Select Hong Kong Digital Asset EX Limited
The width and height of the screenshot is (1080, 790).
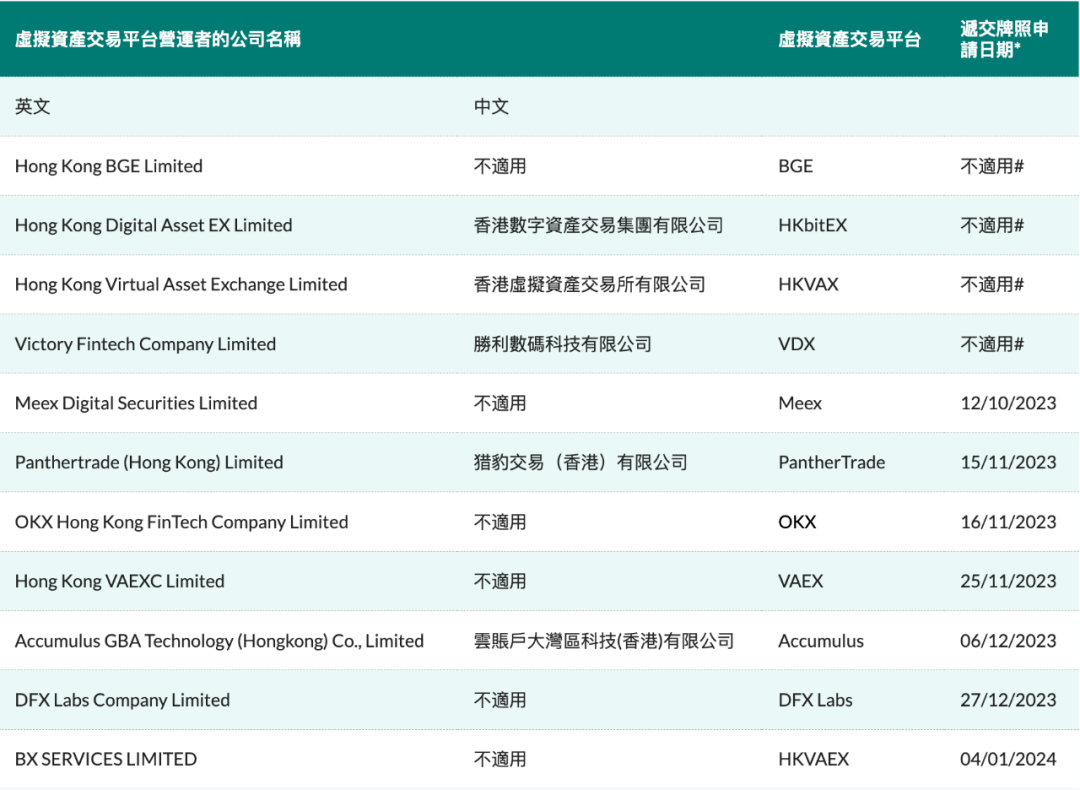click(154, 225)
